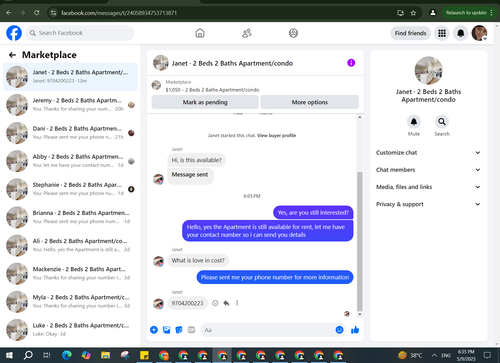Screen dimensions: 500x363
Task: Mute this chat with the bell icon
Action: tap(414, 122)
